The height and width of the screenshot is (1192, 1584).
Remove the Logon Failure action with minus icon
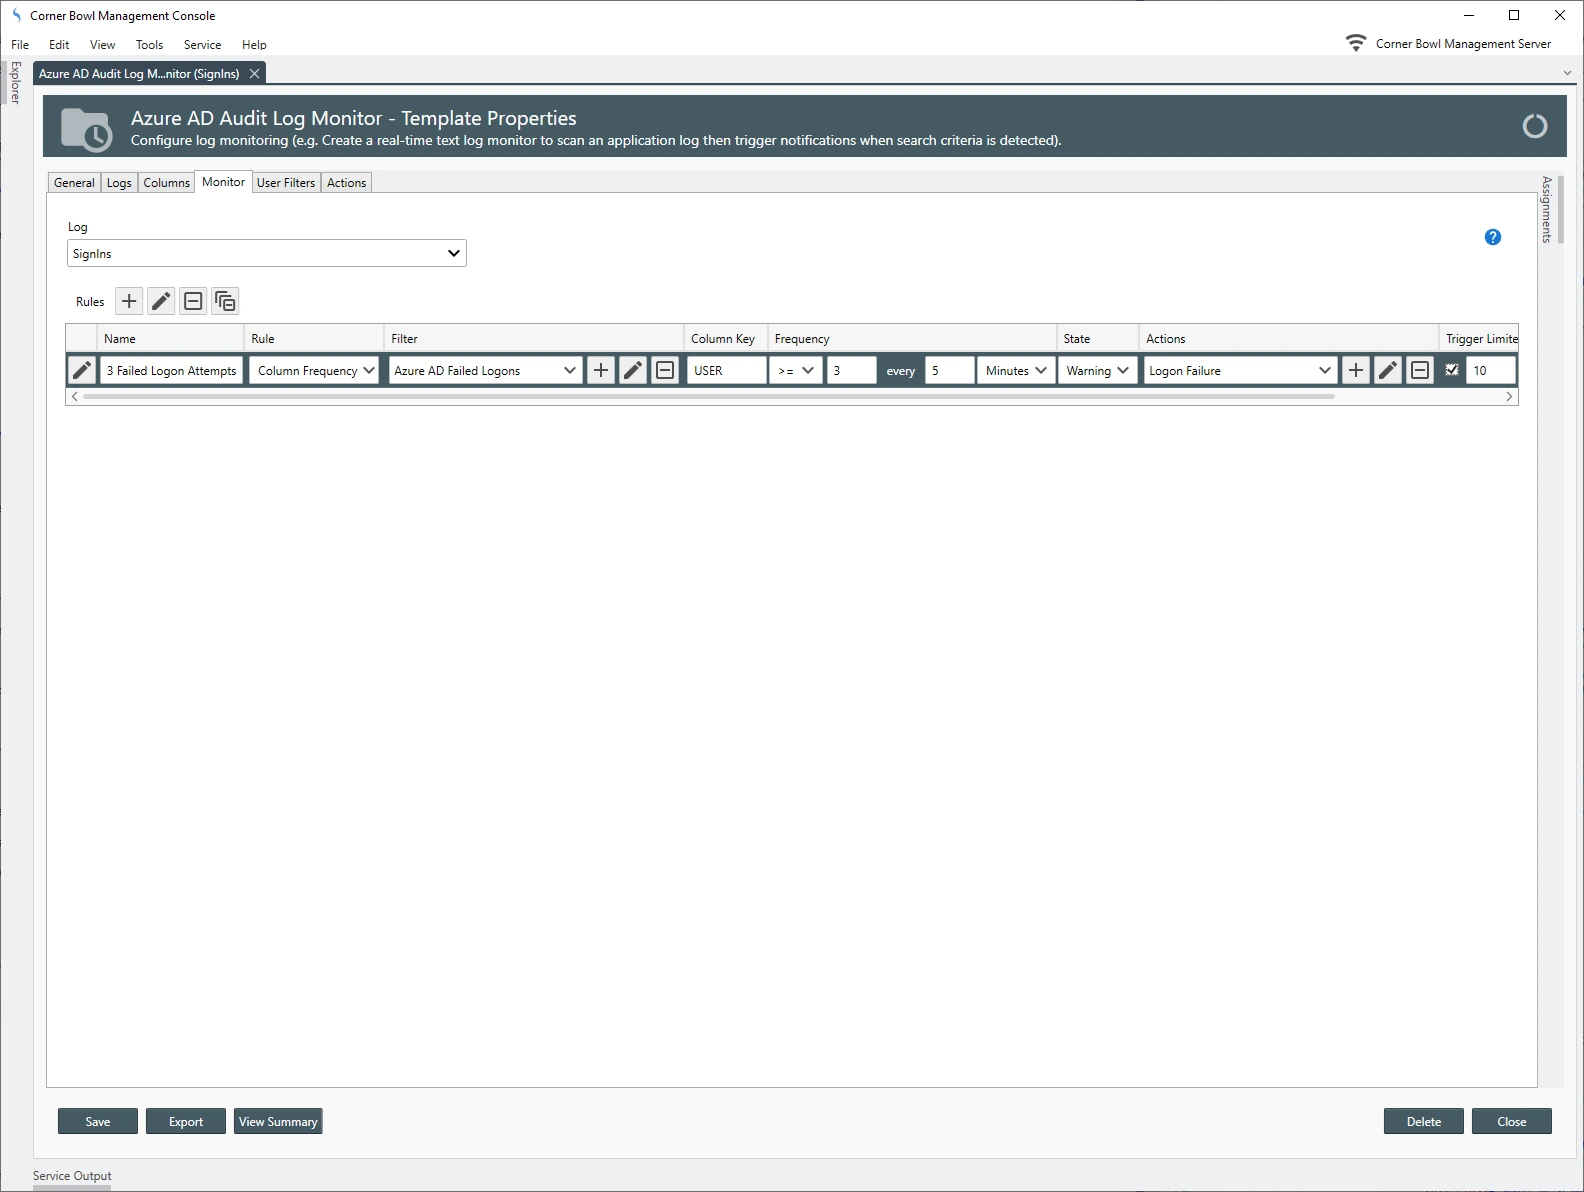[x=1419, y=371]
